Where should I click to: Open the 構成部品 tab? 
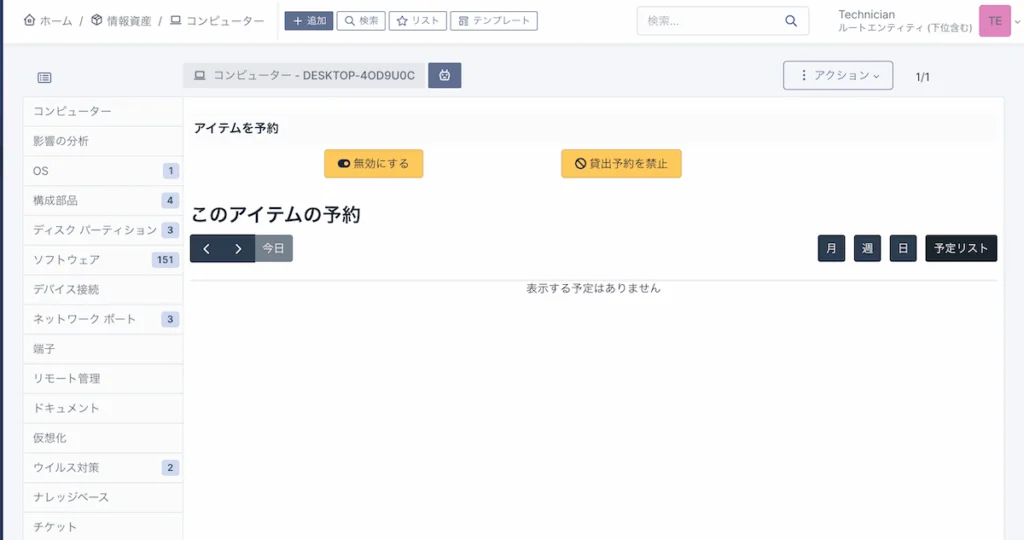click(103, 200)
